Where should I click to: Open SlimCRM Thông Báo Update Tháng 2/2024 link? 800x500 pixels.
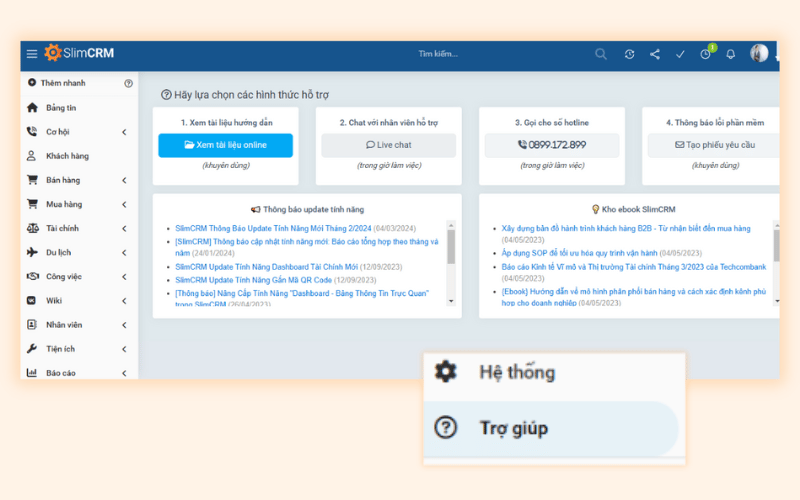click(273, 228)
